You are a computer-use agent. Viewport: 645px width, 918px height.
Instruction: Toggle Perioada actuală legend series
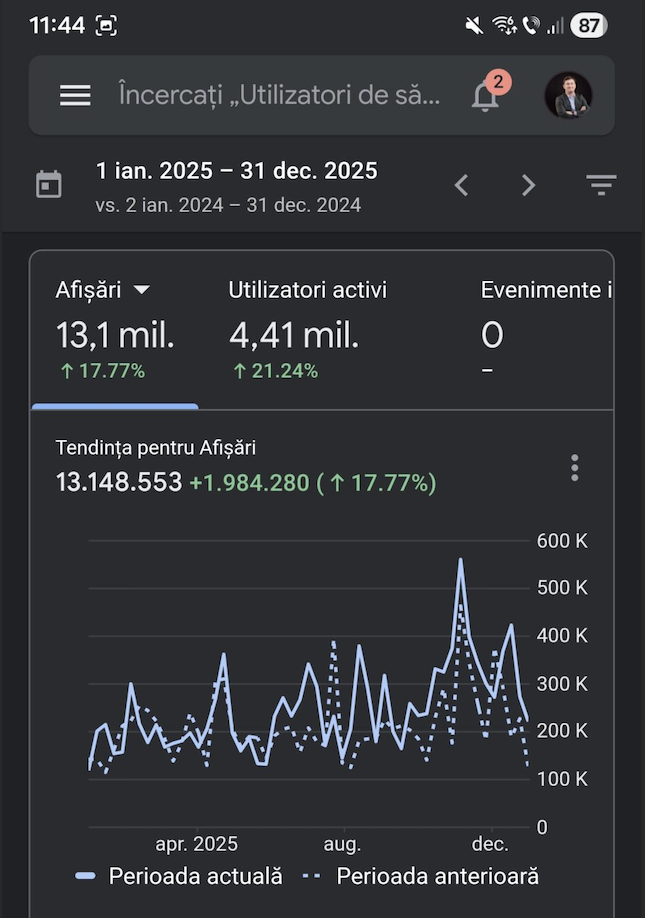tap(180, 876)
